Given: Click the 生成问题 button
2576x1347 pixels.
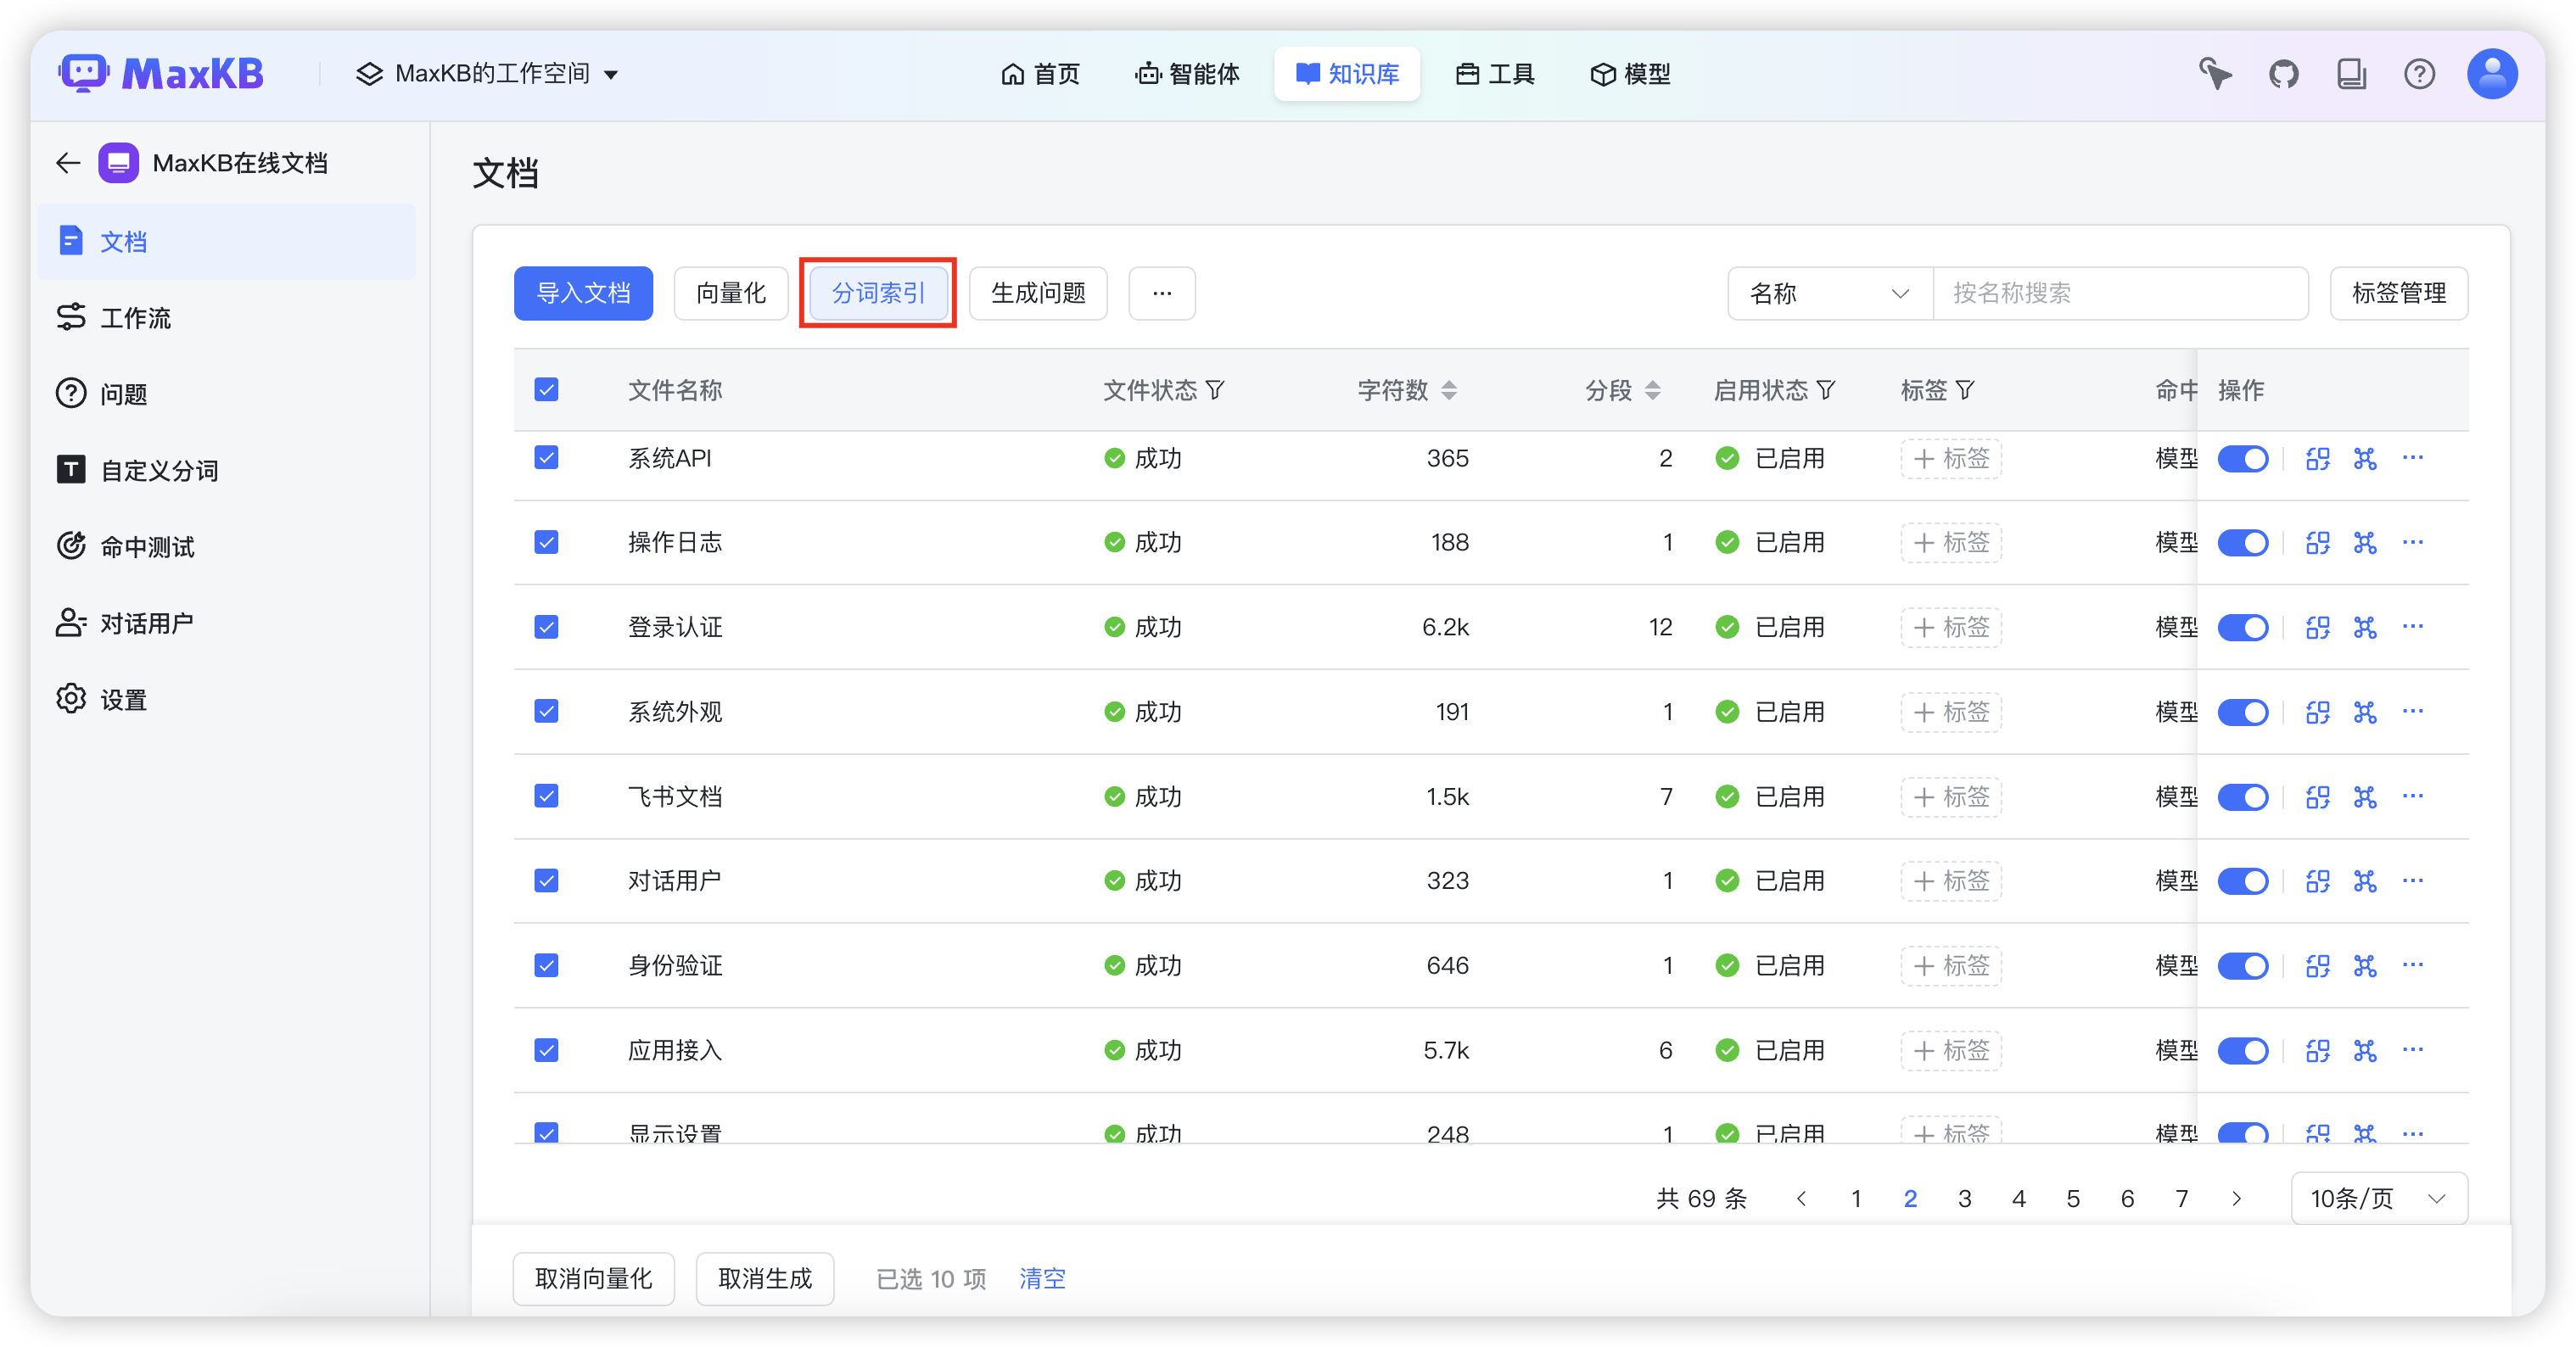Looking at the screenshot, I should point(1038,294).
